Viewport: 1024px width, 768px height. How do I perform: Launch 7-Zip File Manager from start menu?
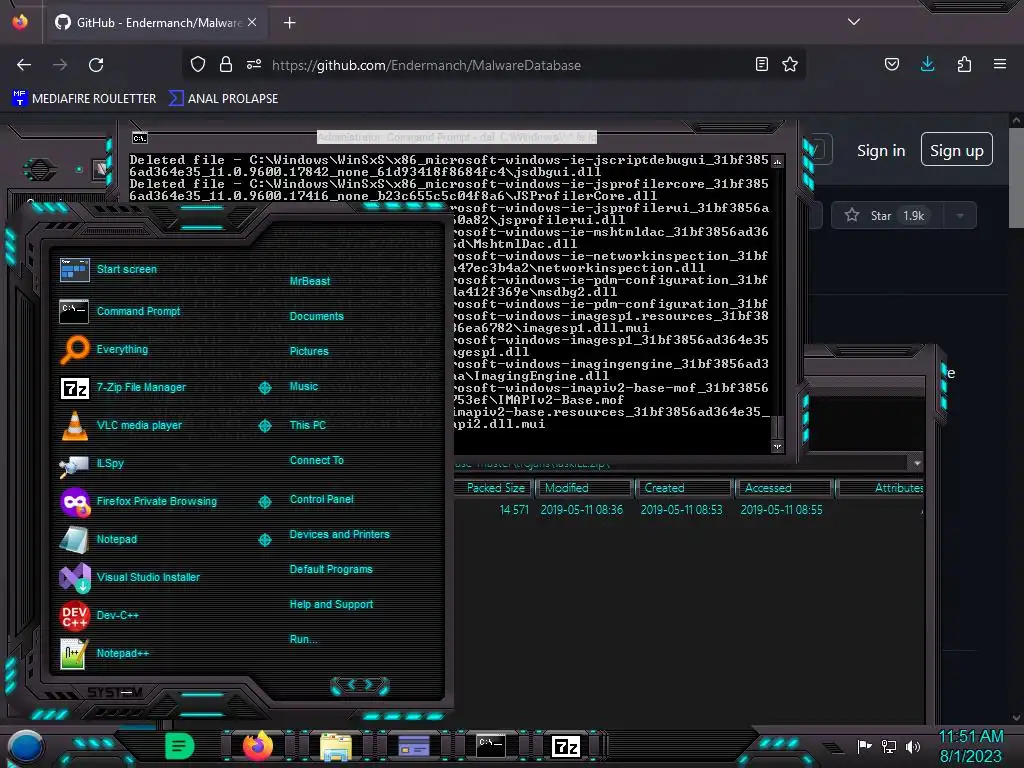[x=123, y=387]
